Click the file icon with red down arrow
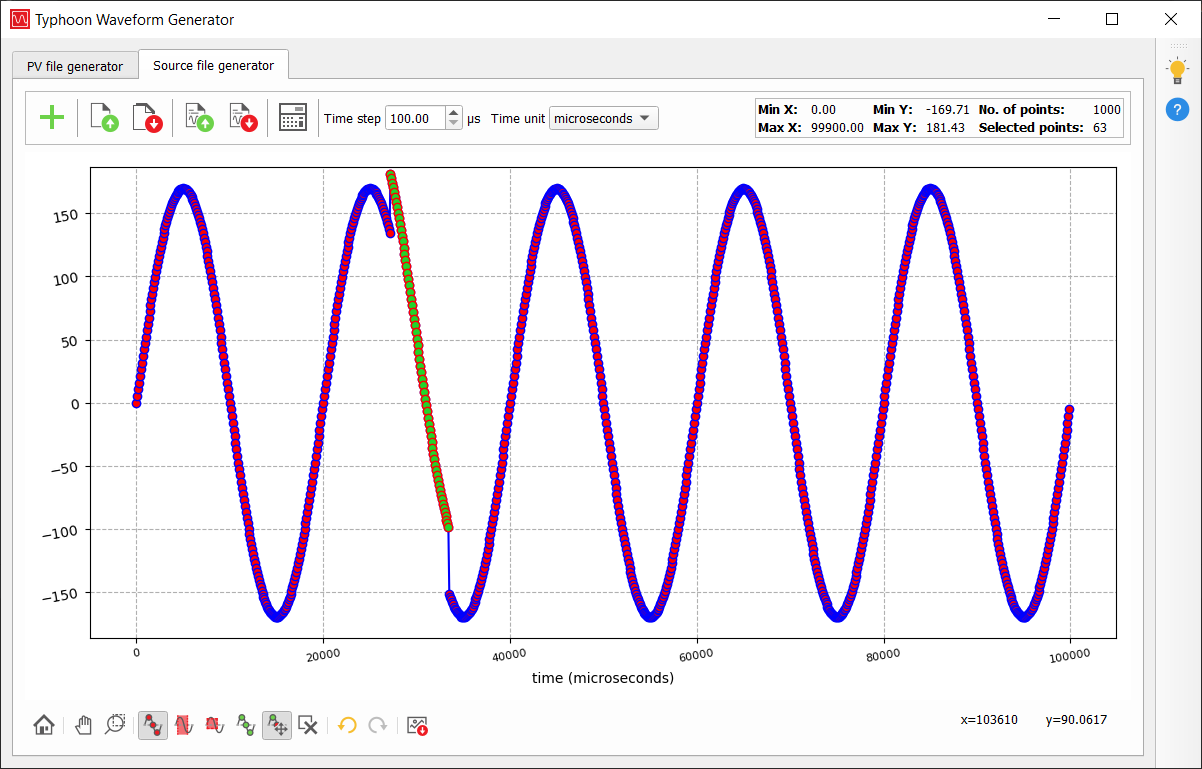1202x769 pixels. click(x=147, y=118)
